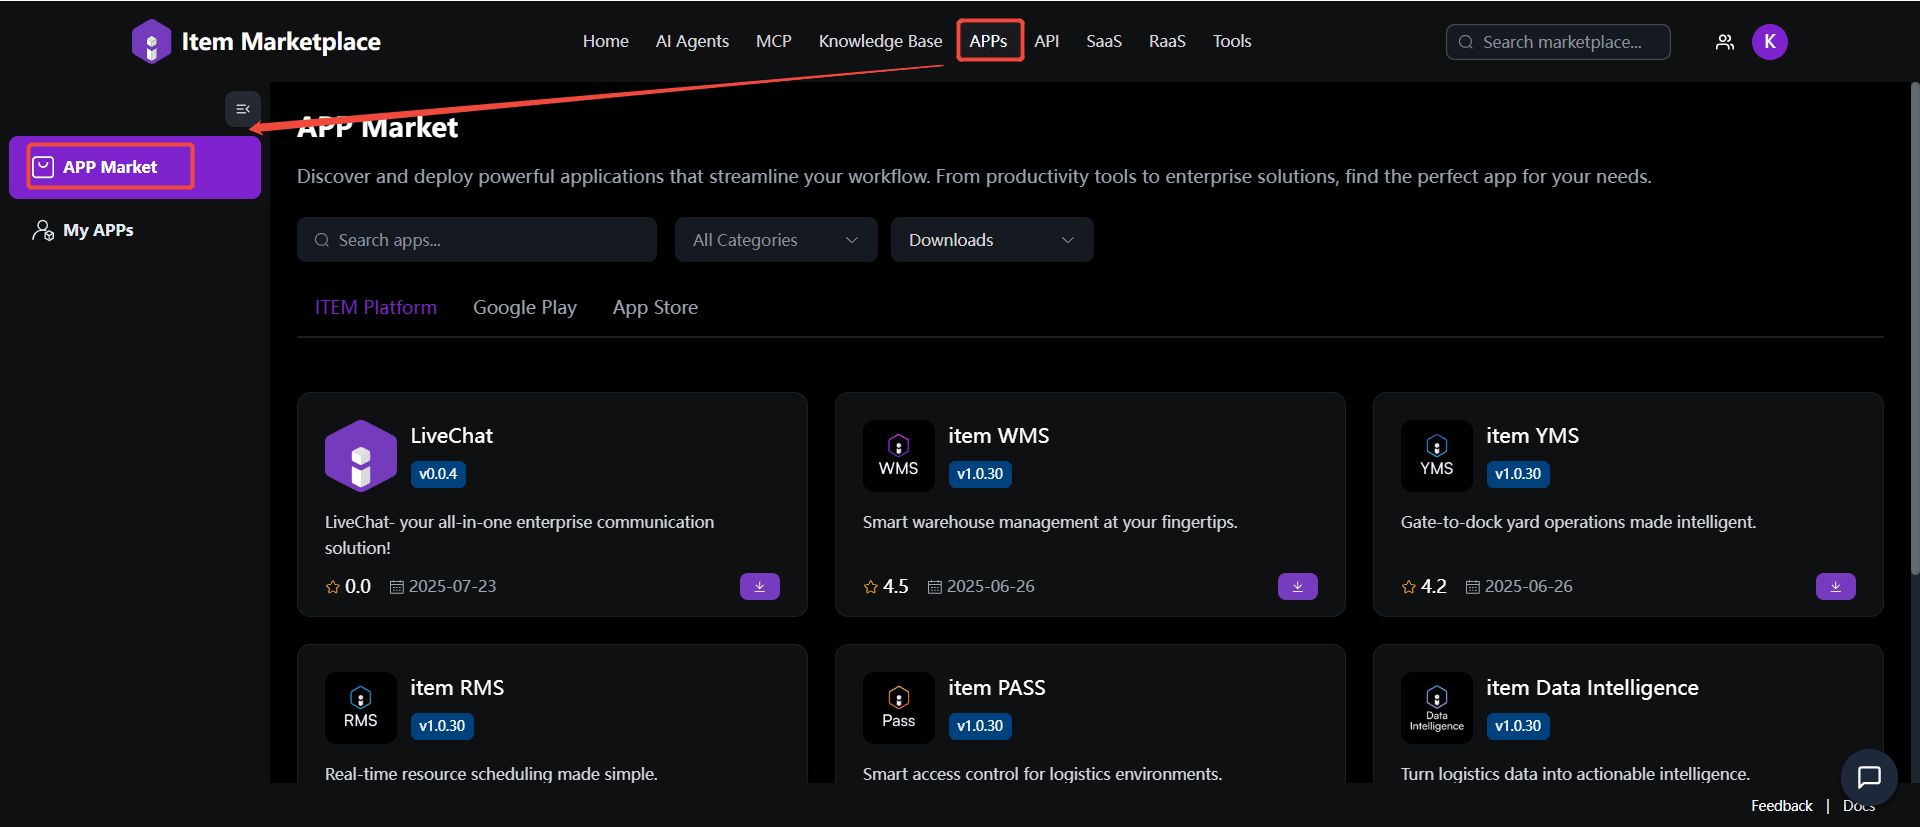
Task: Click the APP Market sidebar icon
Action: pos(43,167)
